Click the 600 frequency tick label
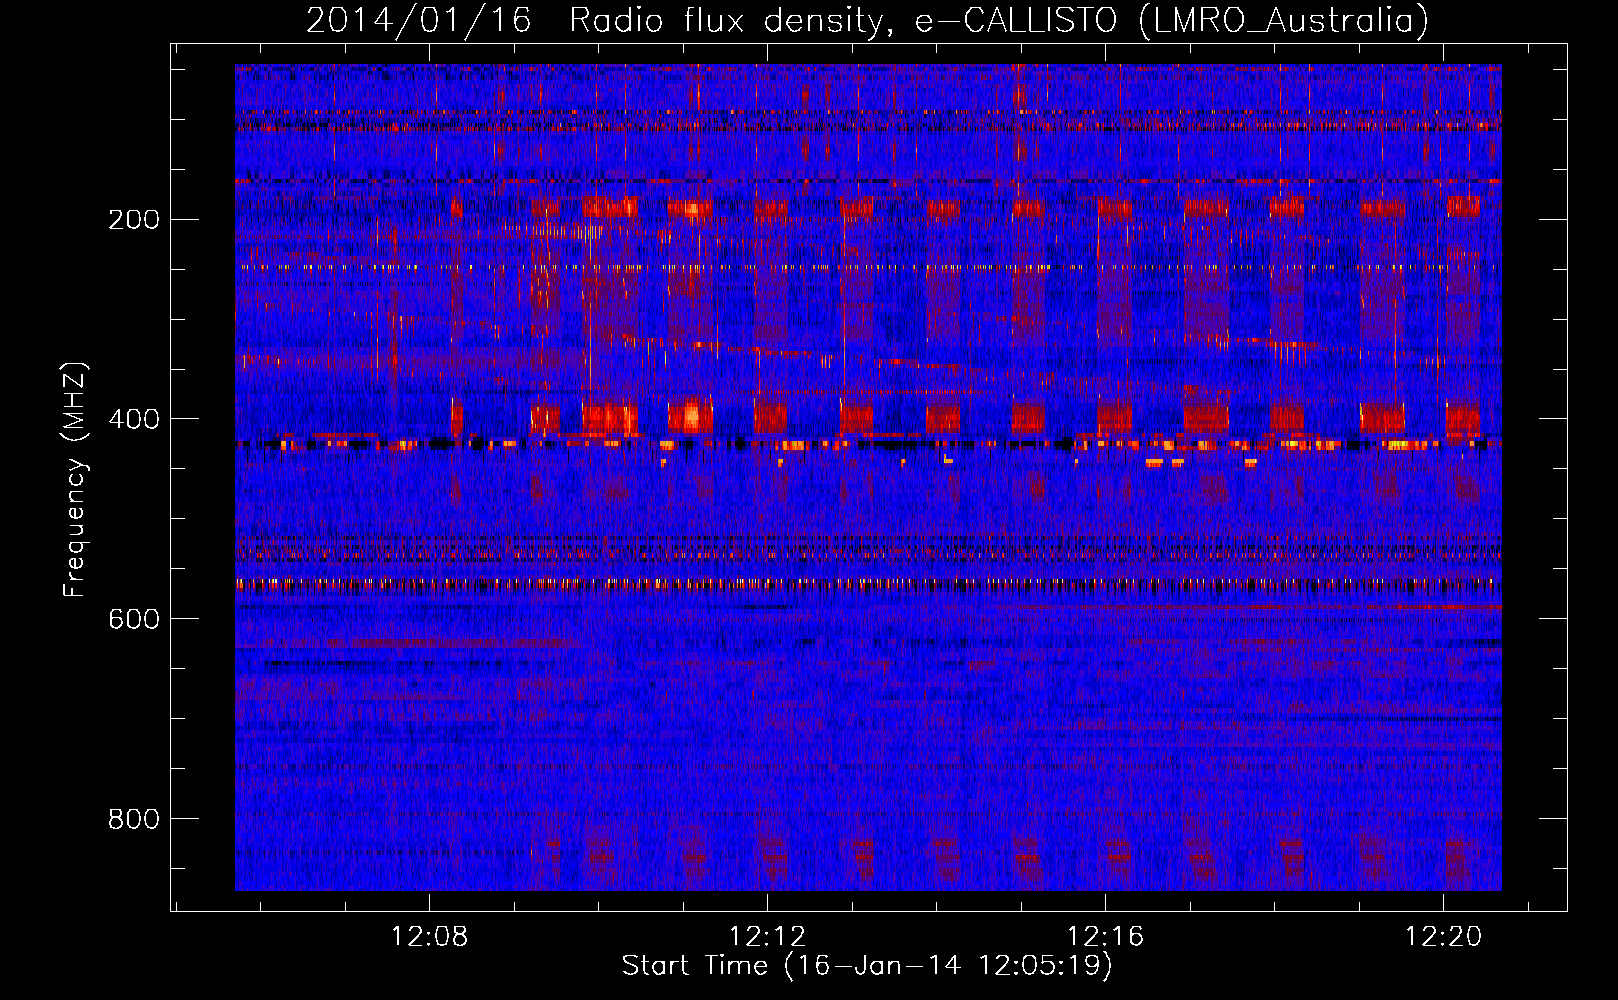Viewport: 1618px width, 1000px height. [x=134, y=620]
